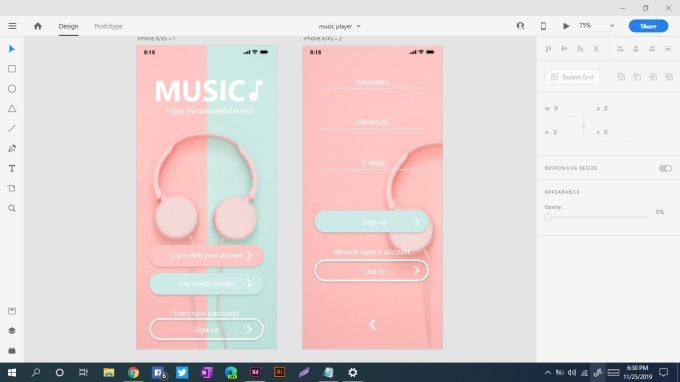This screenshot has width=680, height=382.
Task: Adjust the Opacity slider handle
Action: 549,217
